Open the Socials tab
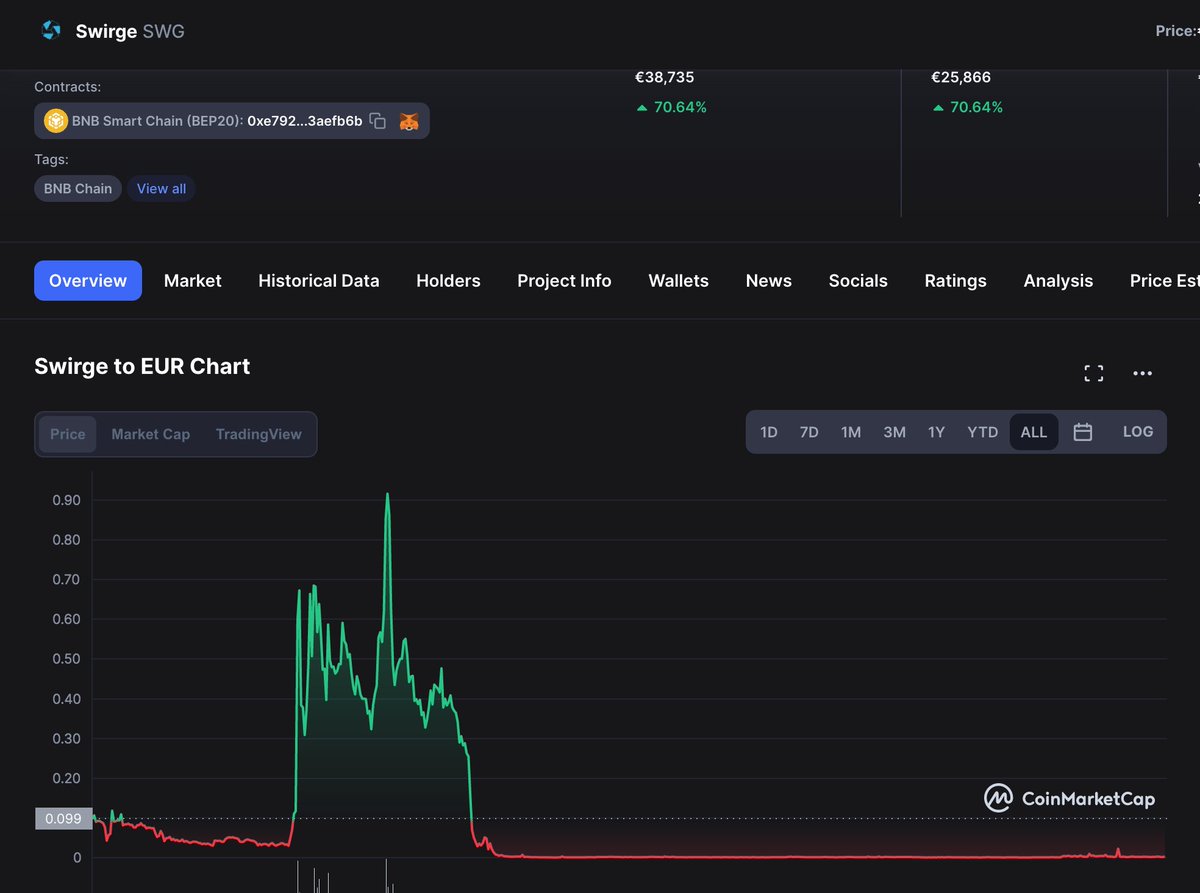Viewport: 1200px width, 893px height. click(858, 281)
